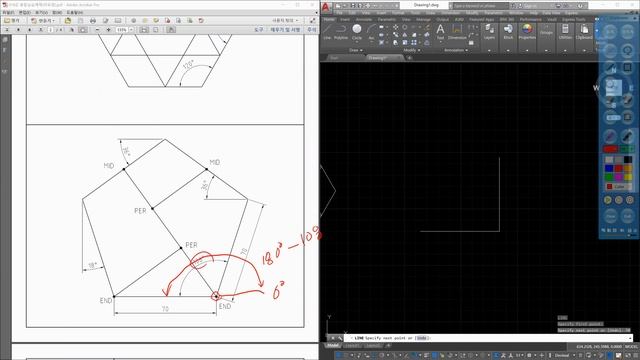Open the Clipboard panel button
The height and width of the screenshot is (360, 640).
point(584,31)
